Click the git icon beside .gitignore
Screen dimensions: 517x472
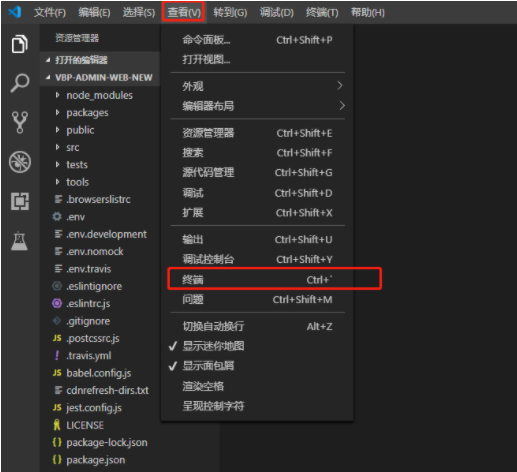pyautogui.click(x=57, y=321)
